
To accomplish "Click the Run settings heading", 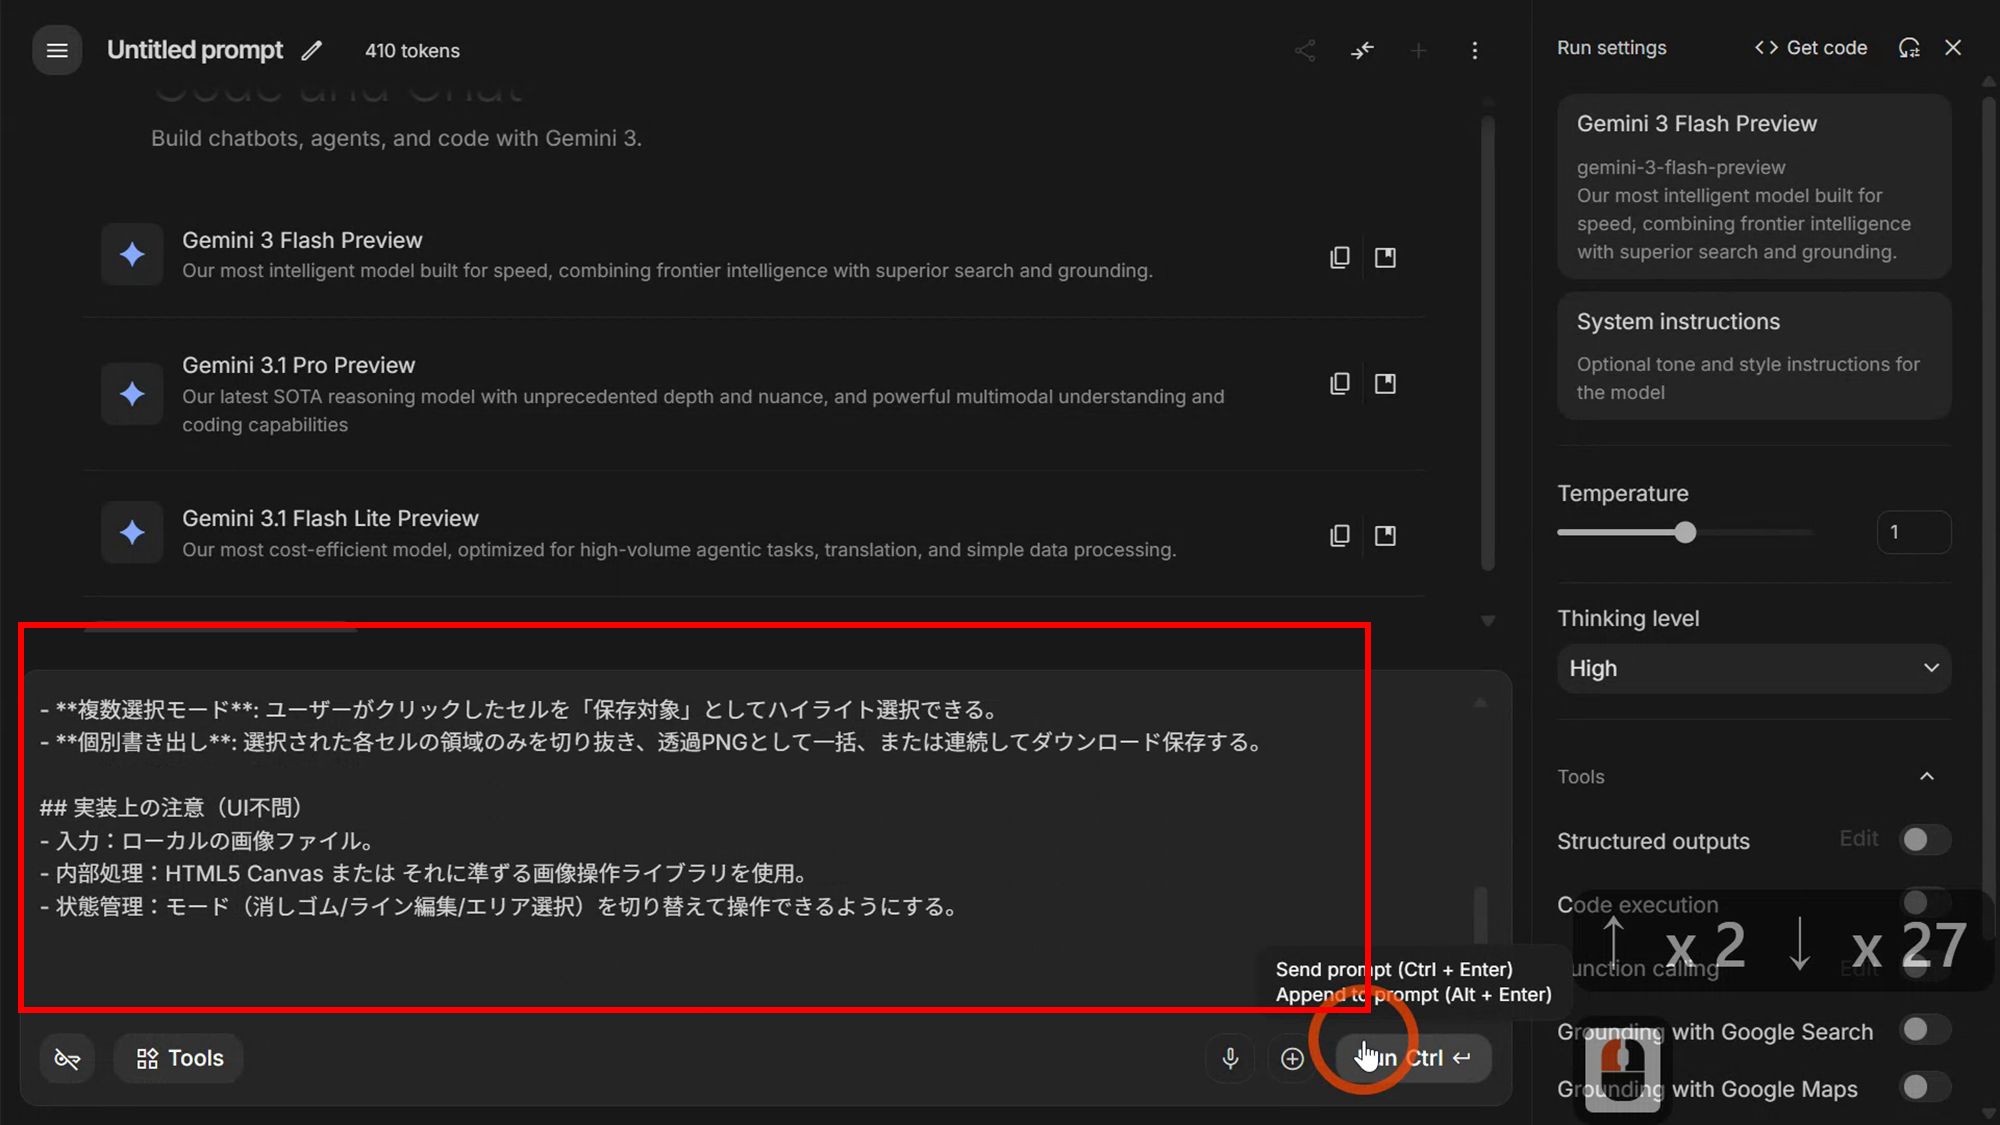I will pyautogui.click(x=1612, y=48).
